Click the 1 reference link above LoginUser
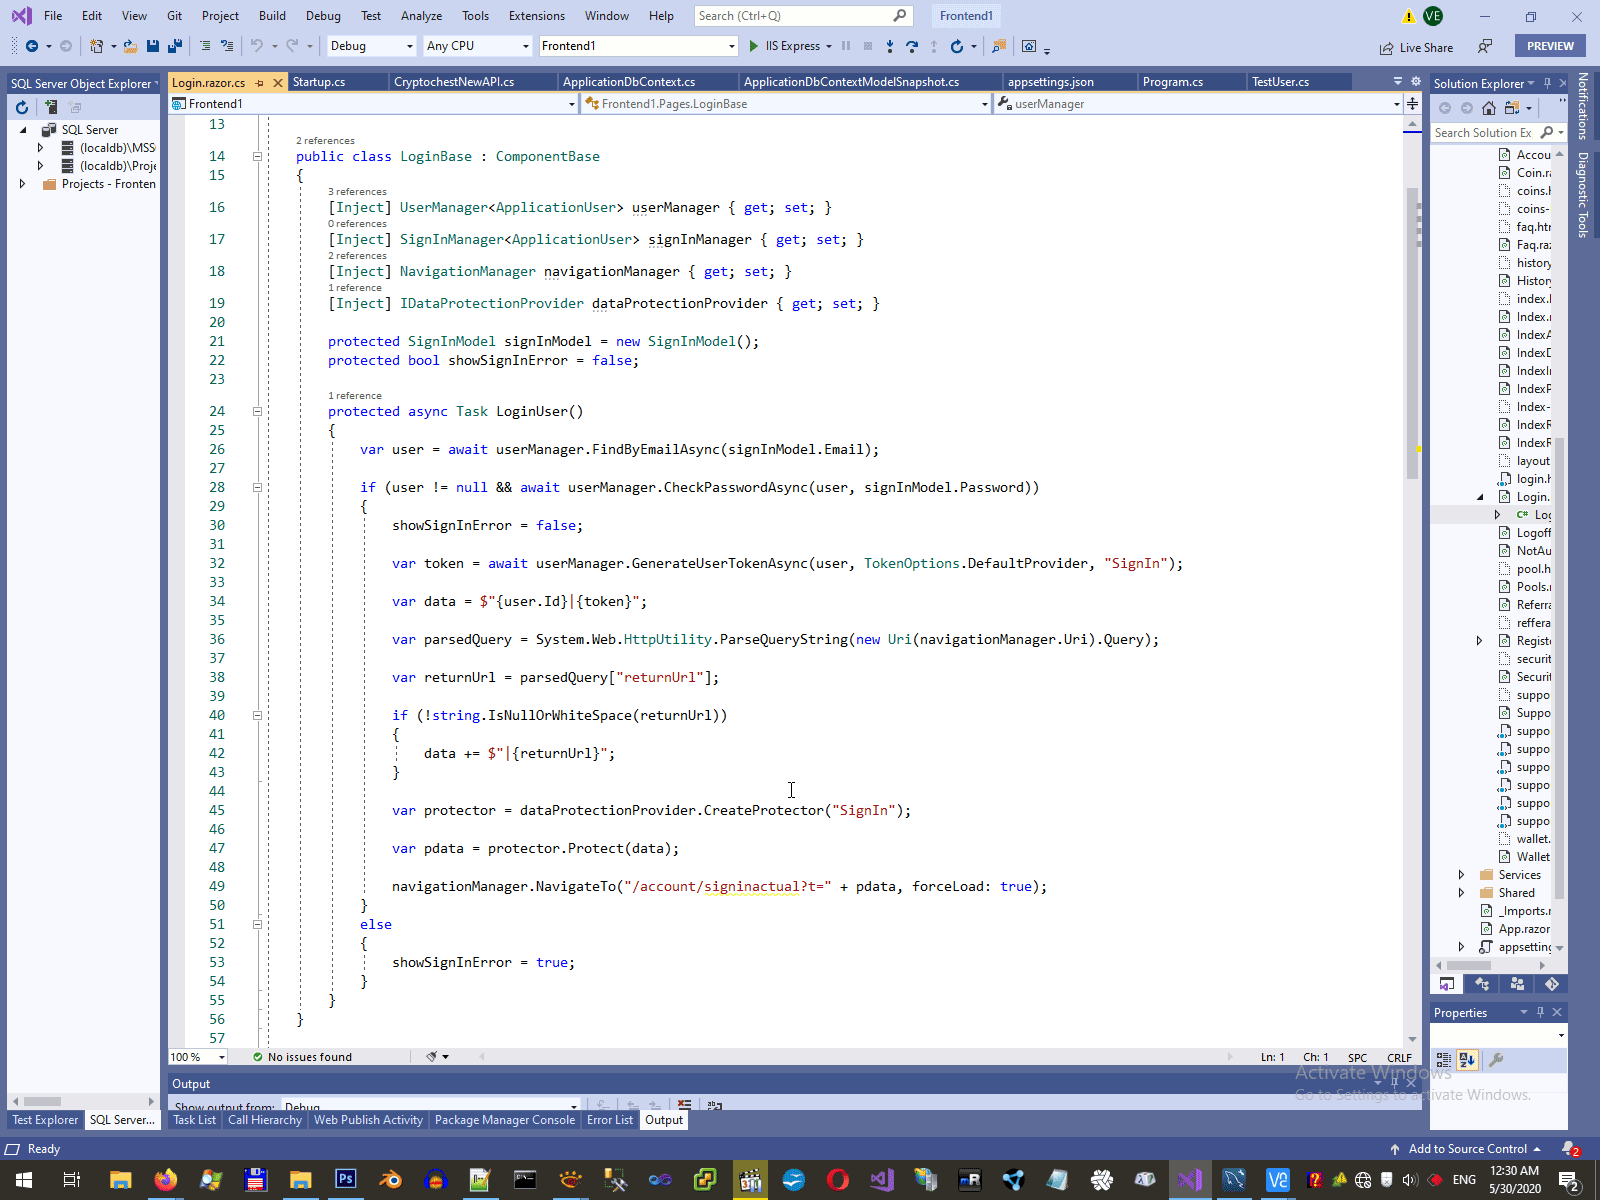 click(355, 396)
